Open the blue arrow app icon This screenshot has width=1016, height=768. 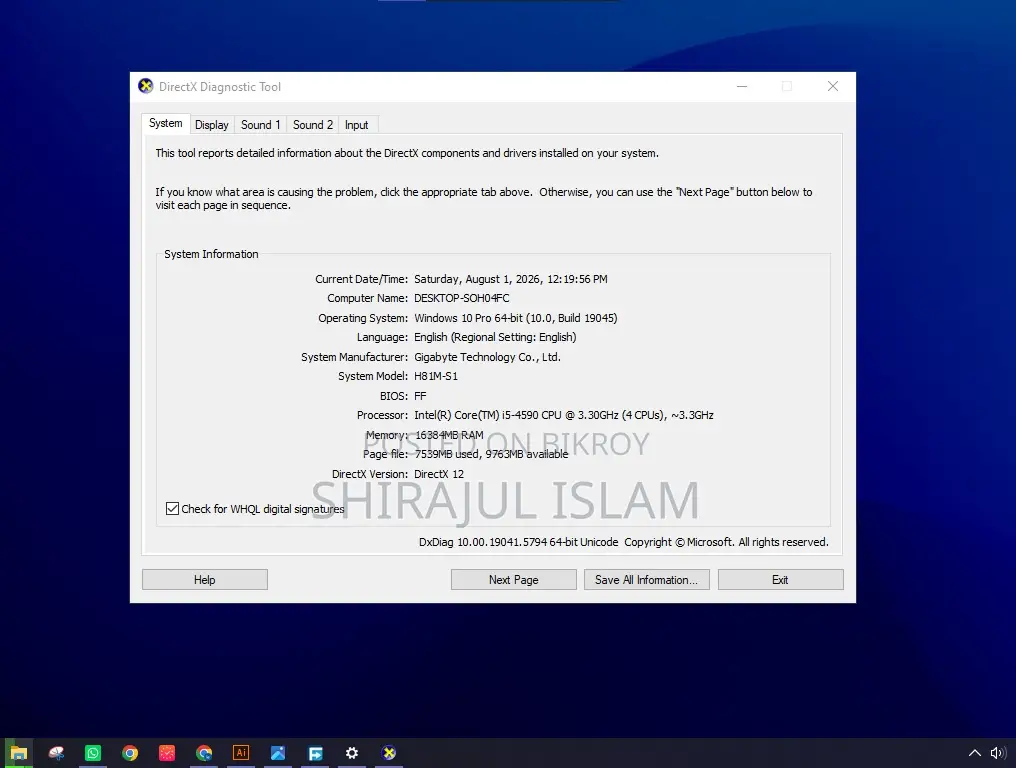315,753
